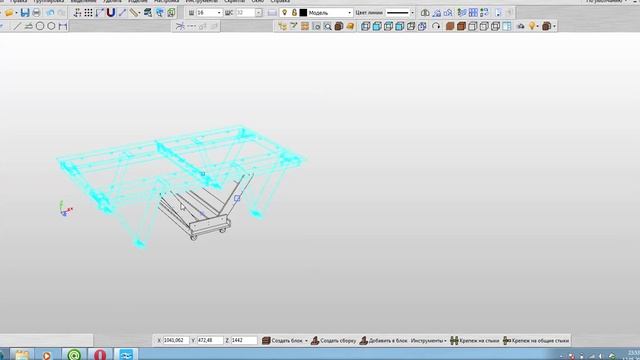Switch to first blue cube view icon

(365, 27)
